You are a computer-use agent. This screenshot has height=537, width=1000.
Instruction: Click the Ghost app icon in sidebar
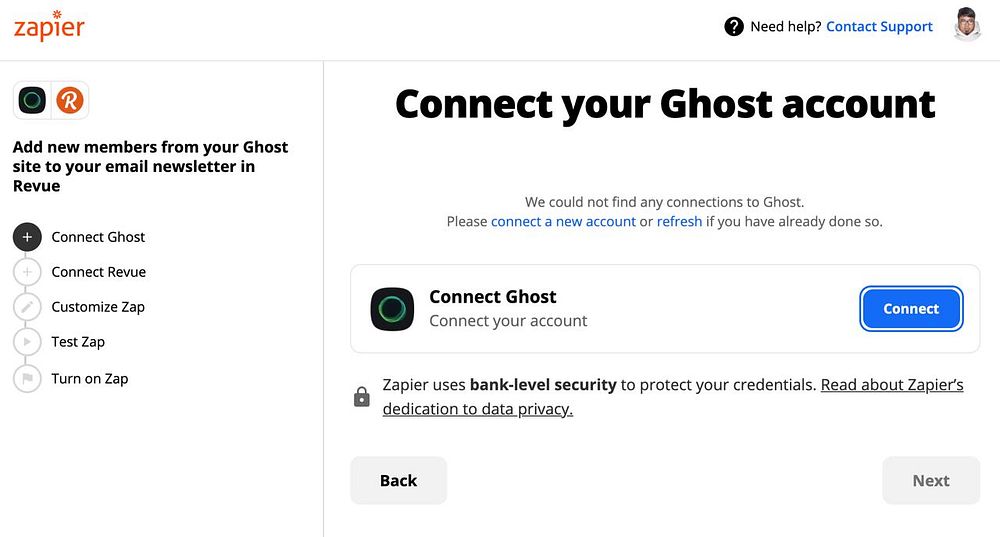pyautogui.click(x=33, y=100)
